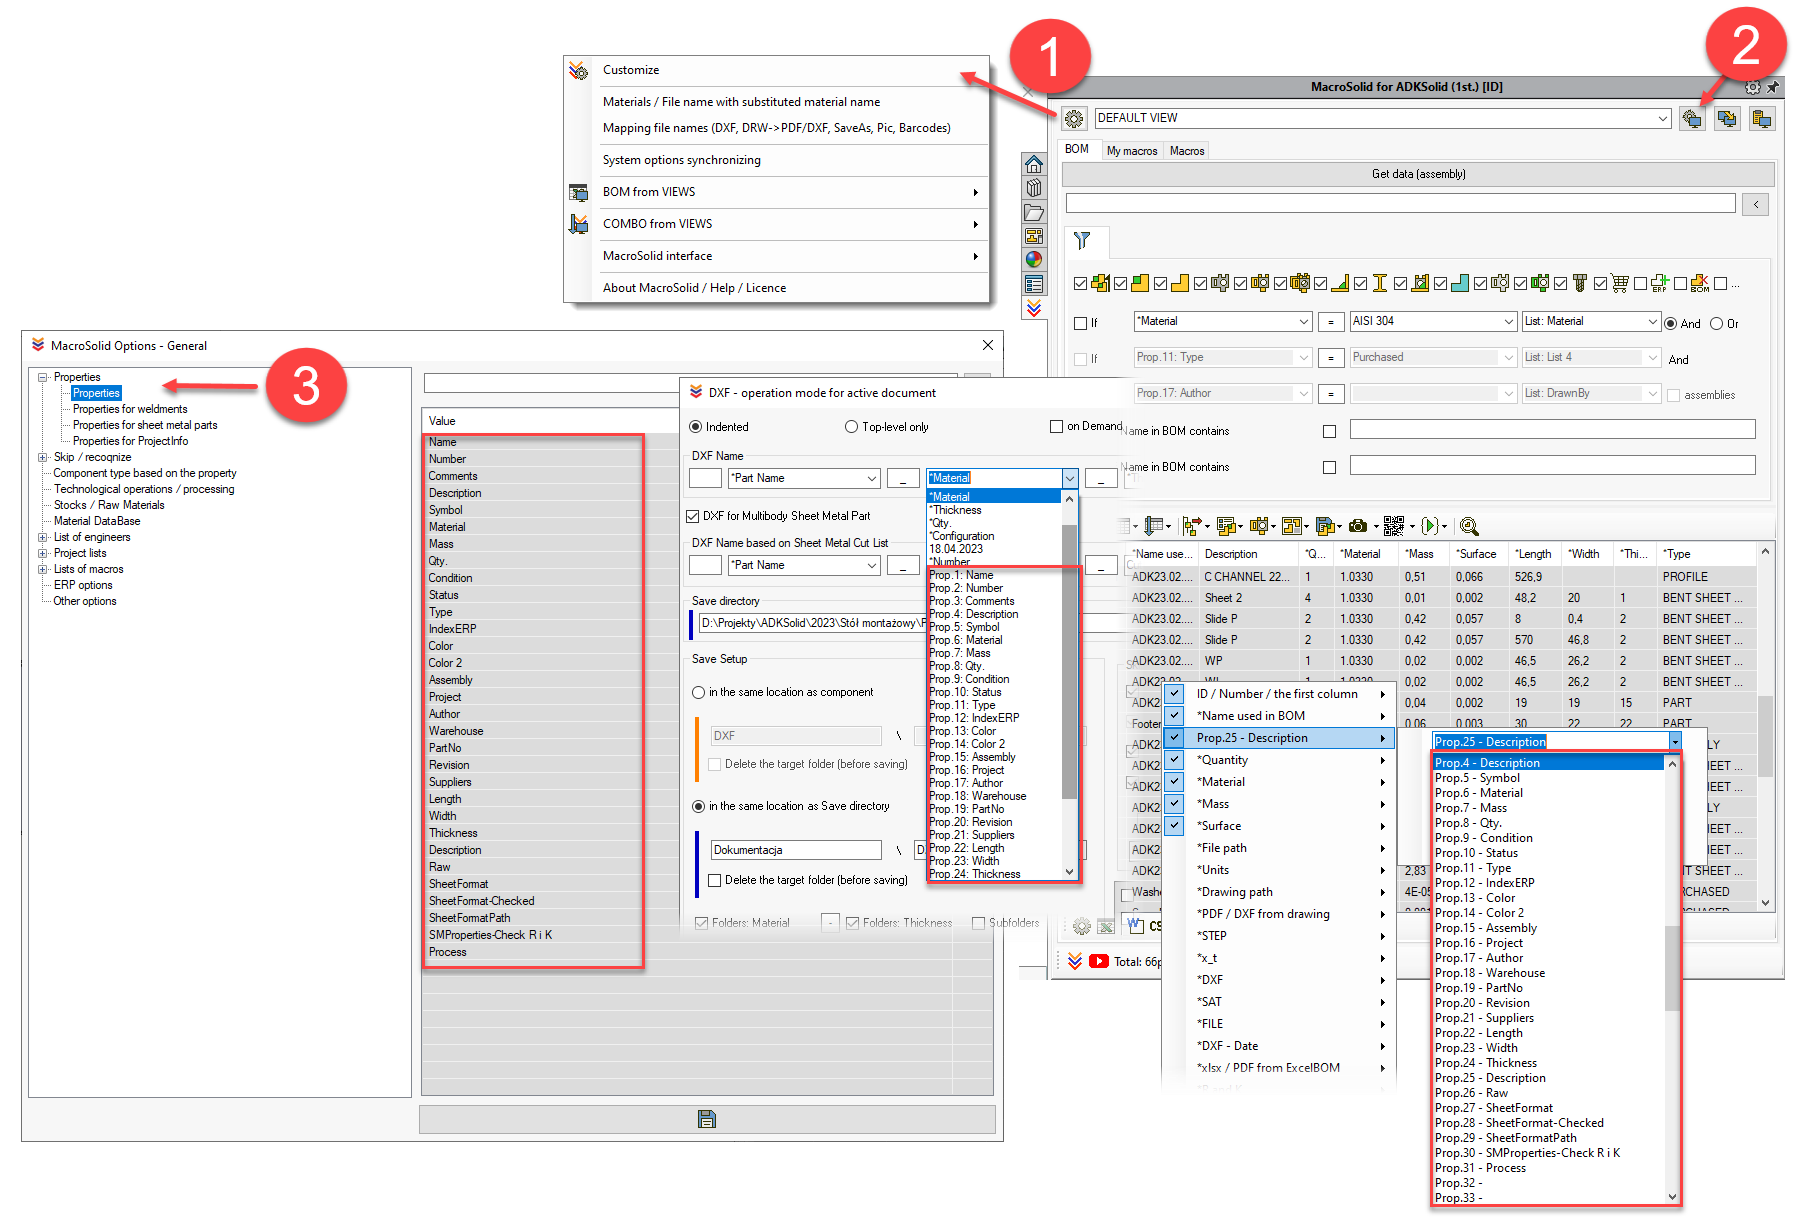Click the QR code icon in BOM toolbar

pos(1394,526)
